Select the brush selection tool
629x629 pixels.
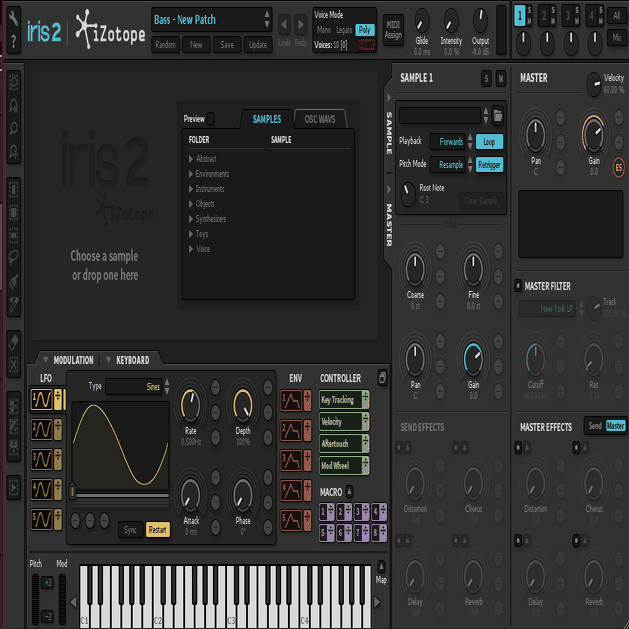click(x=14, y=281)
